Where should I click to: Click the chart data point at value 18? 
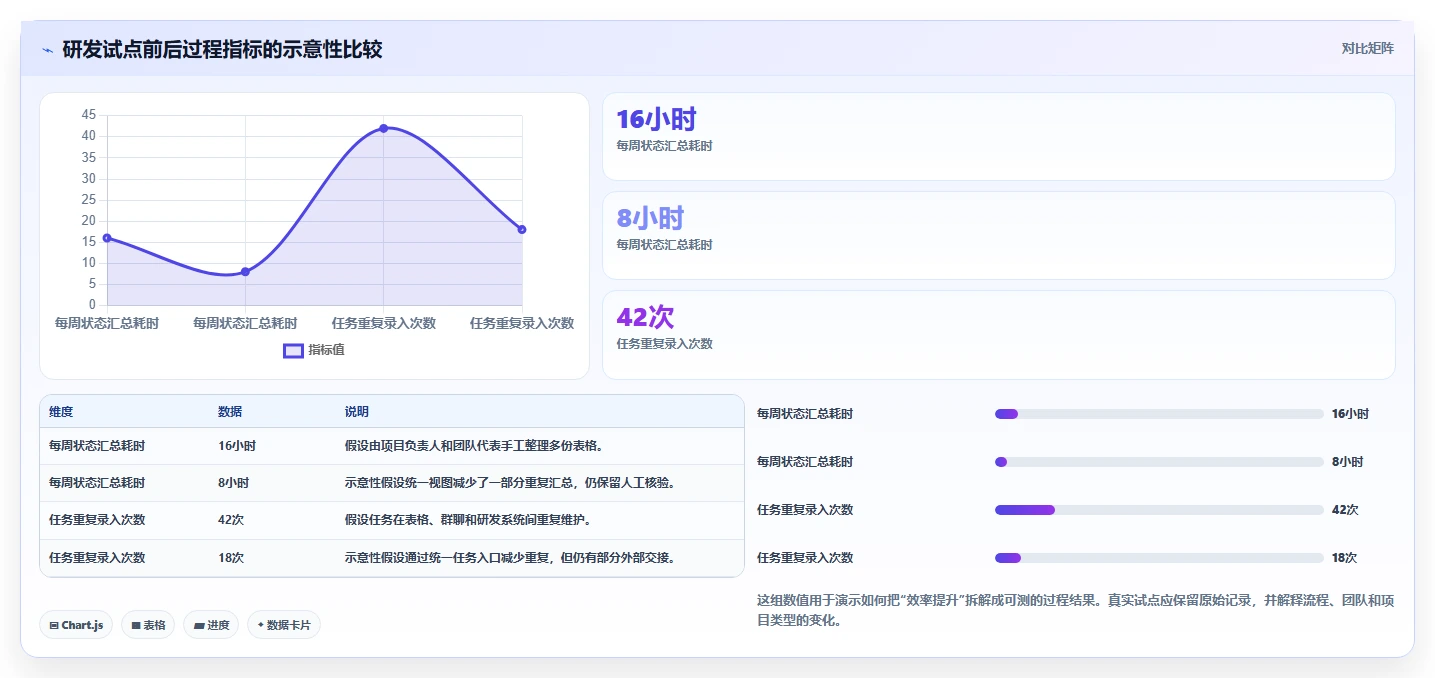522,230
